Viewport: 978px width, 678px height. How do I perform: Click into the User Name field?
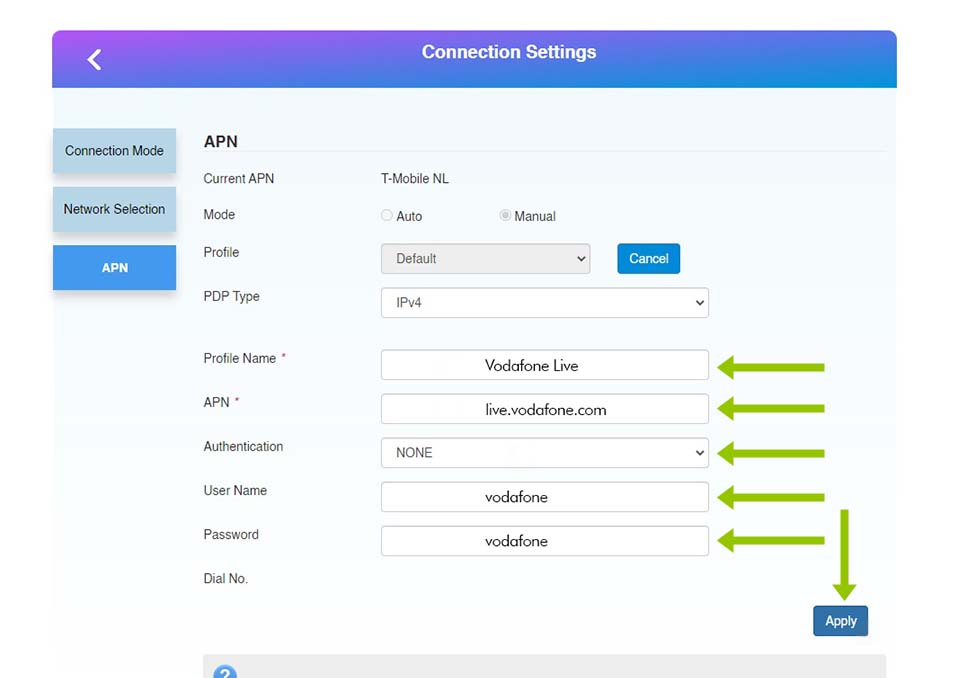544,497
